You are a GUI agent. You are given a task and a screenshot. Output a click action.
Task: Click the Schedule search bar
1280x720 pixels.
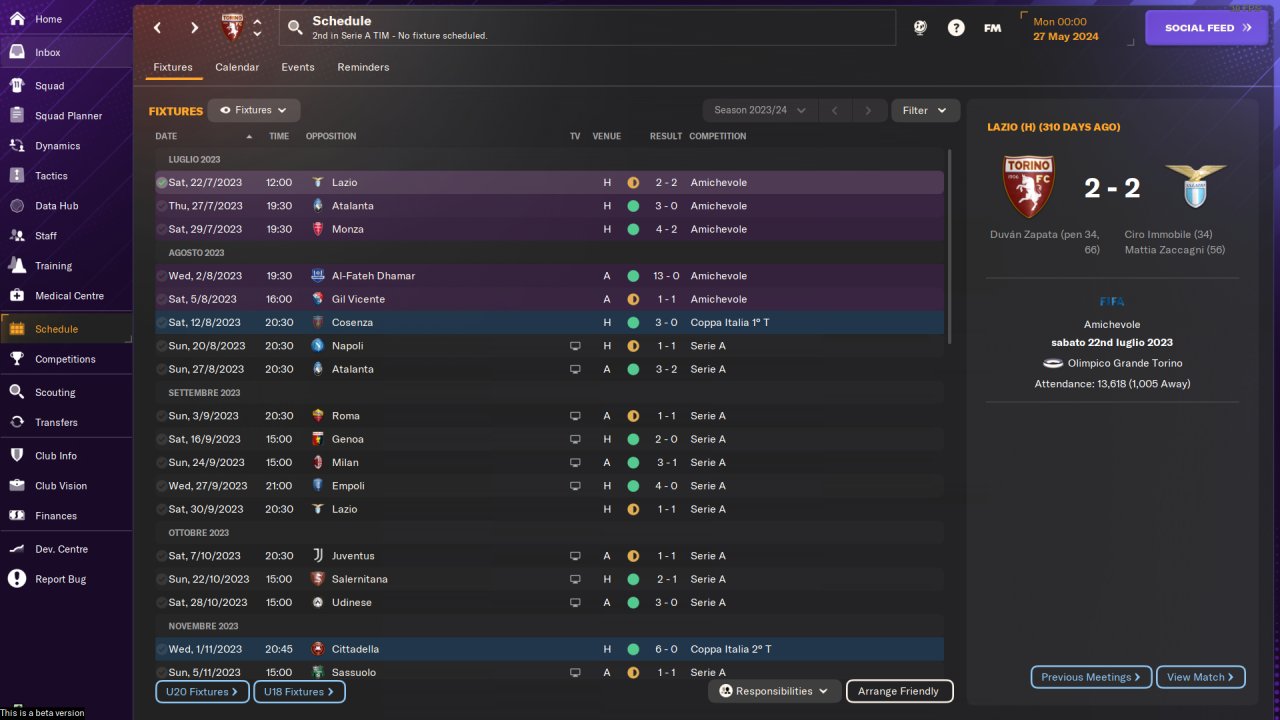click(587, 28)
